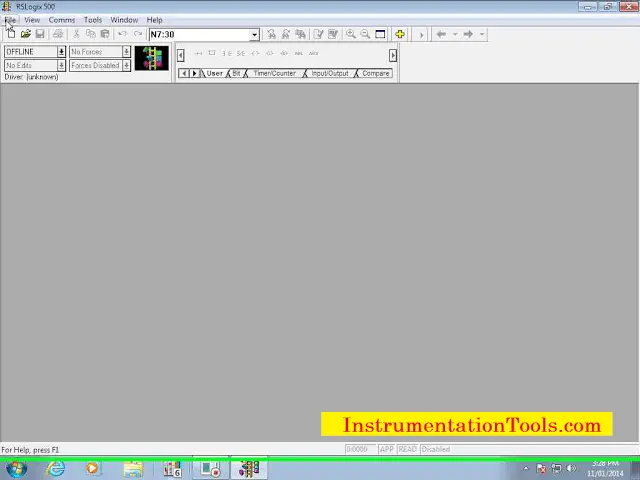Expand the No Forces dropdown
The height and width of the screenshot is (480, 640).
click(126, 52)
